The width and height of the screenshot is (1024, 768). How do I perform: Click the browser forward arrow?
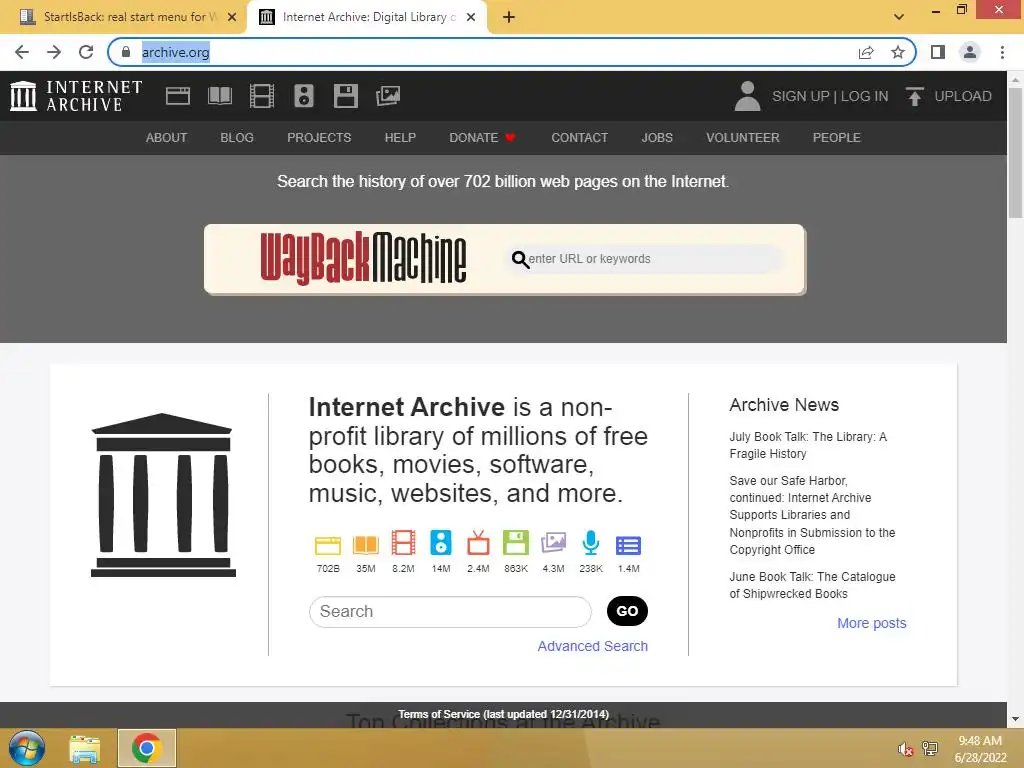click(54, 52)
